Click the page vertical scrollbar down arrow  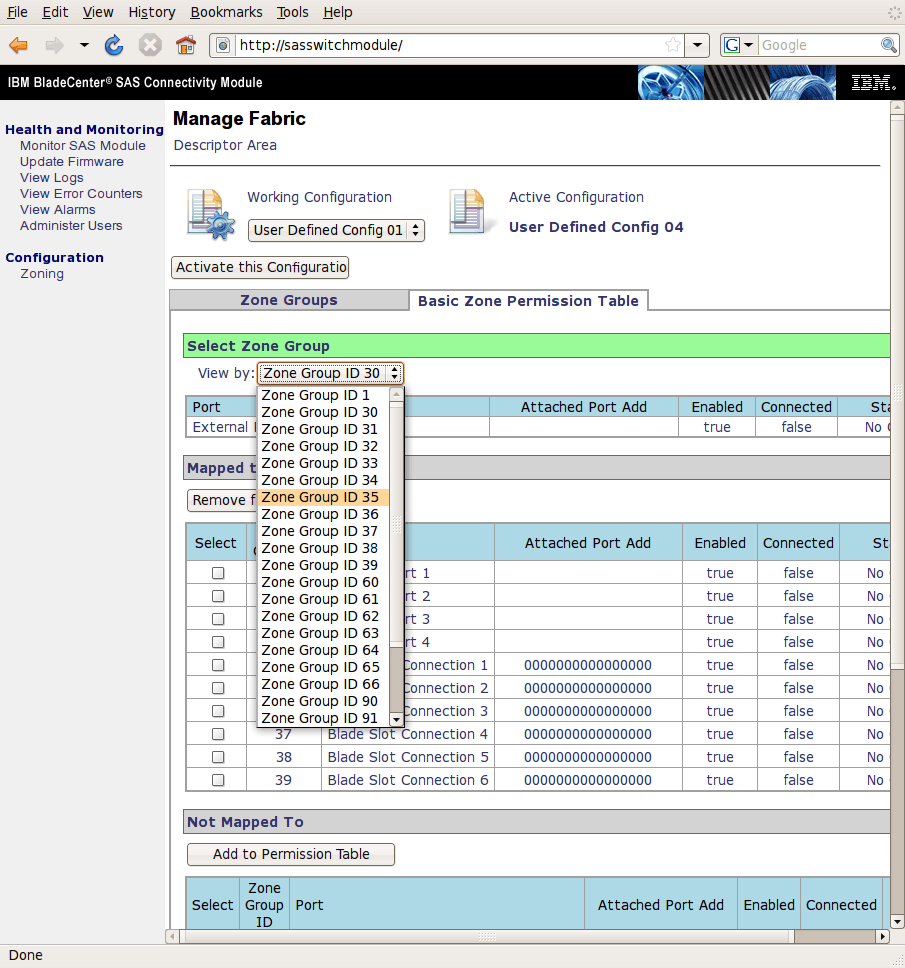[897, 922]
